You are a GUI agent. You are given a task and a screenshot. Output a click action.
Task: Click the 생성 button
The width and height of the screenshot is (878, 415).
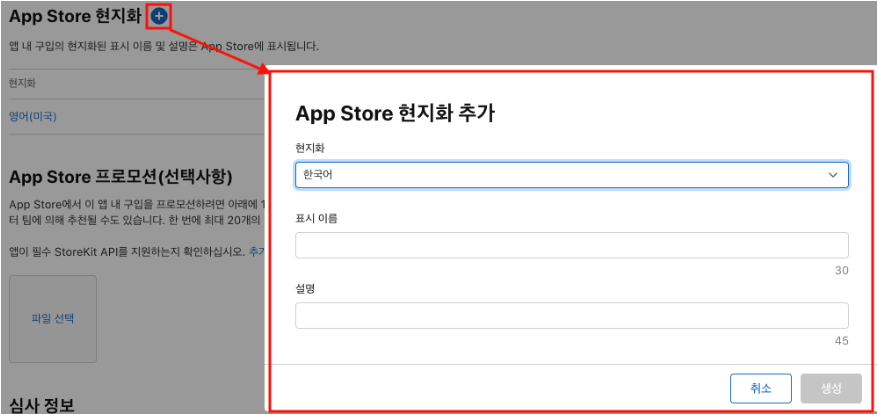(x=831, y=389)
